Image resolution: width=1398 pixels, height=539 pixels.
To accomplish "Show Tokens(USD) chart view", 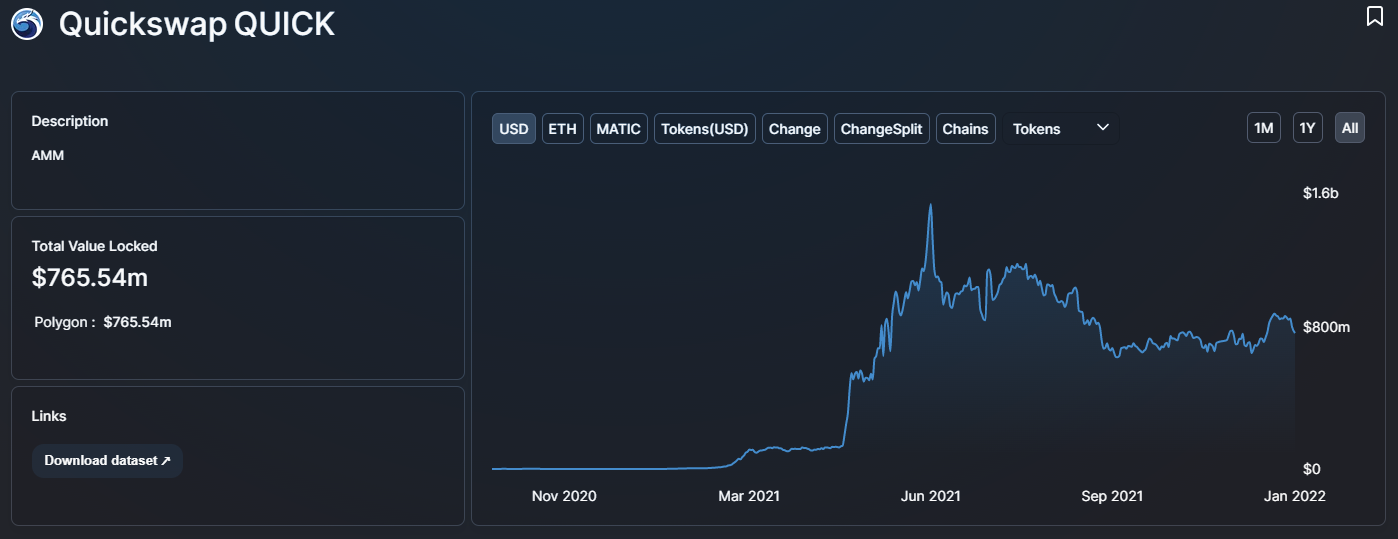I will pos(705,129).
